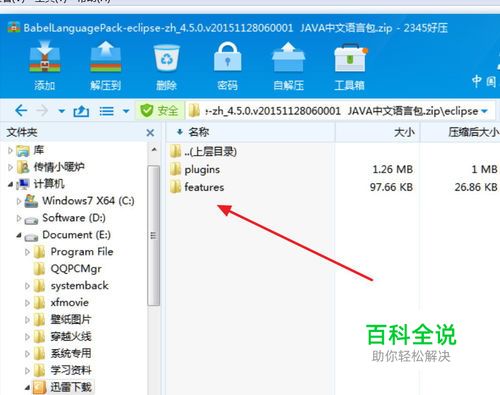Click the 添加 (Add) toolbar icon

pyautogui.click(x=45, y=57)
